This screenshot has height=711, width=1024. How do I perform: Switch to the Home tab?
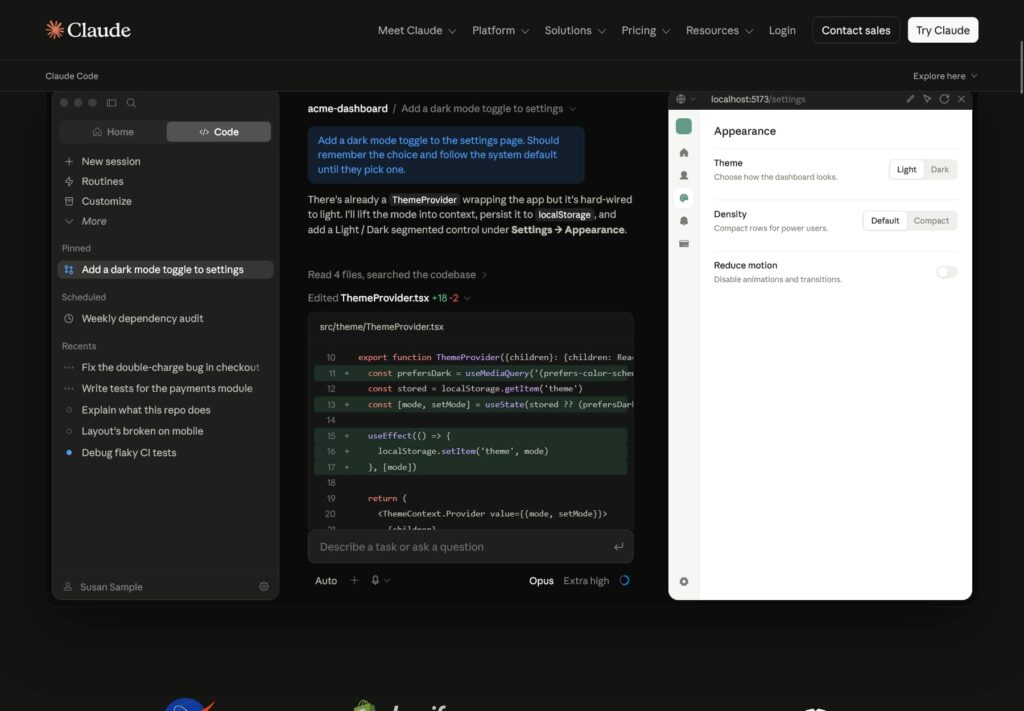pos(113,132)
